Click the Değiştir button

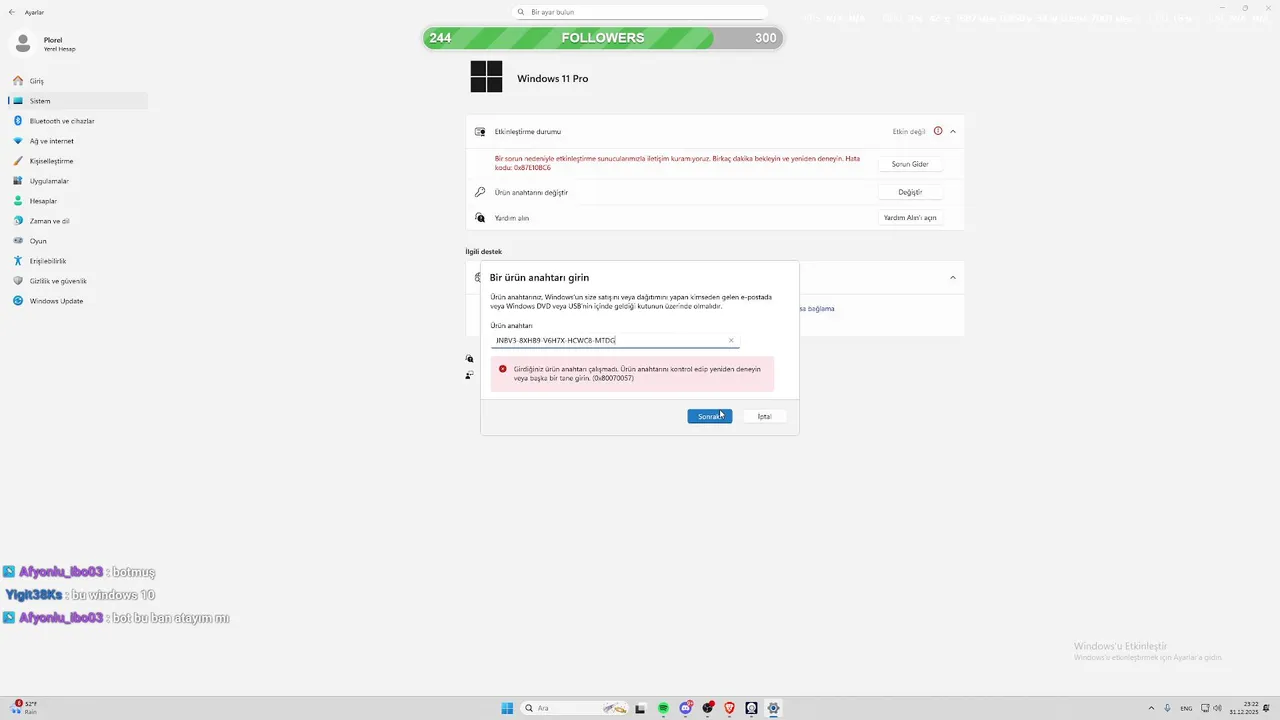tap(910, 192)
